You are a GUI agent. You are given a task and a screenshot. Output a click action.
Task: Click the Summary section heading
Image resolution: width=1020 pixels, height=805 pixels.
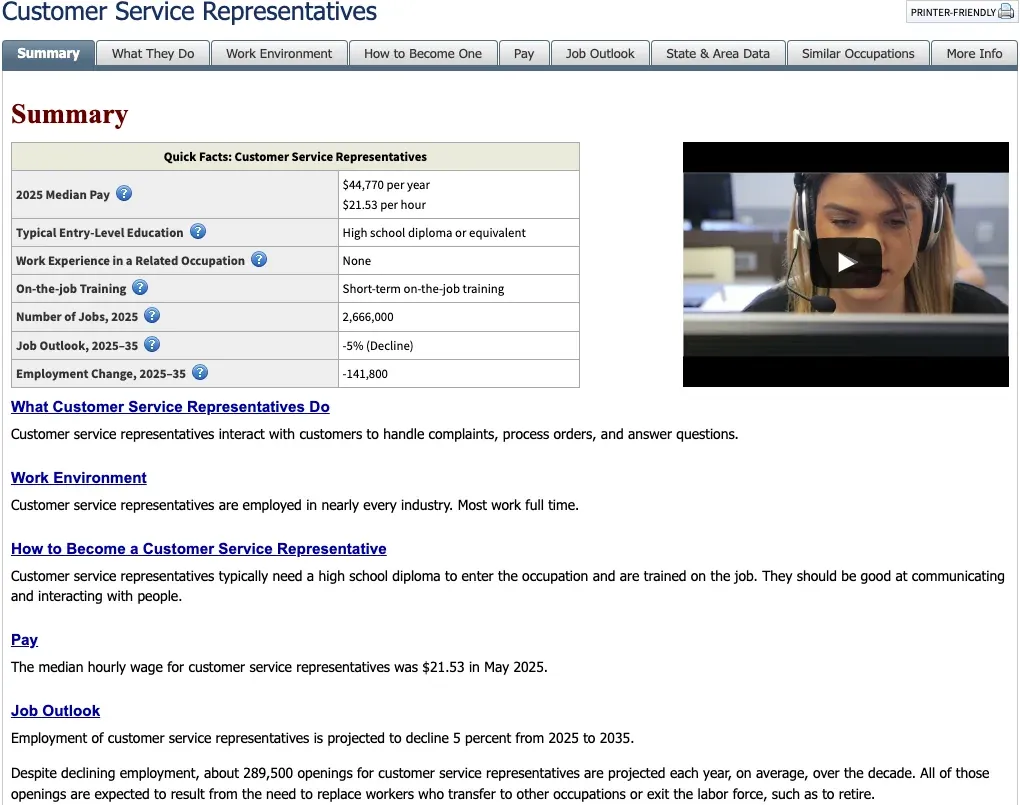tap(70, 114)
